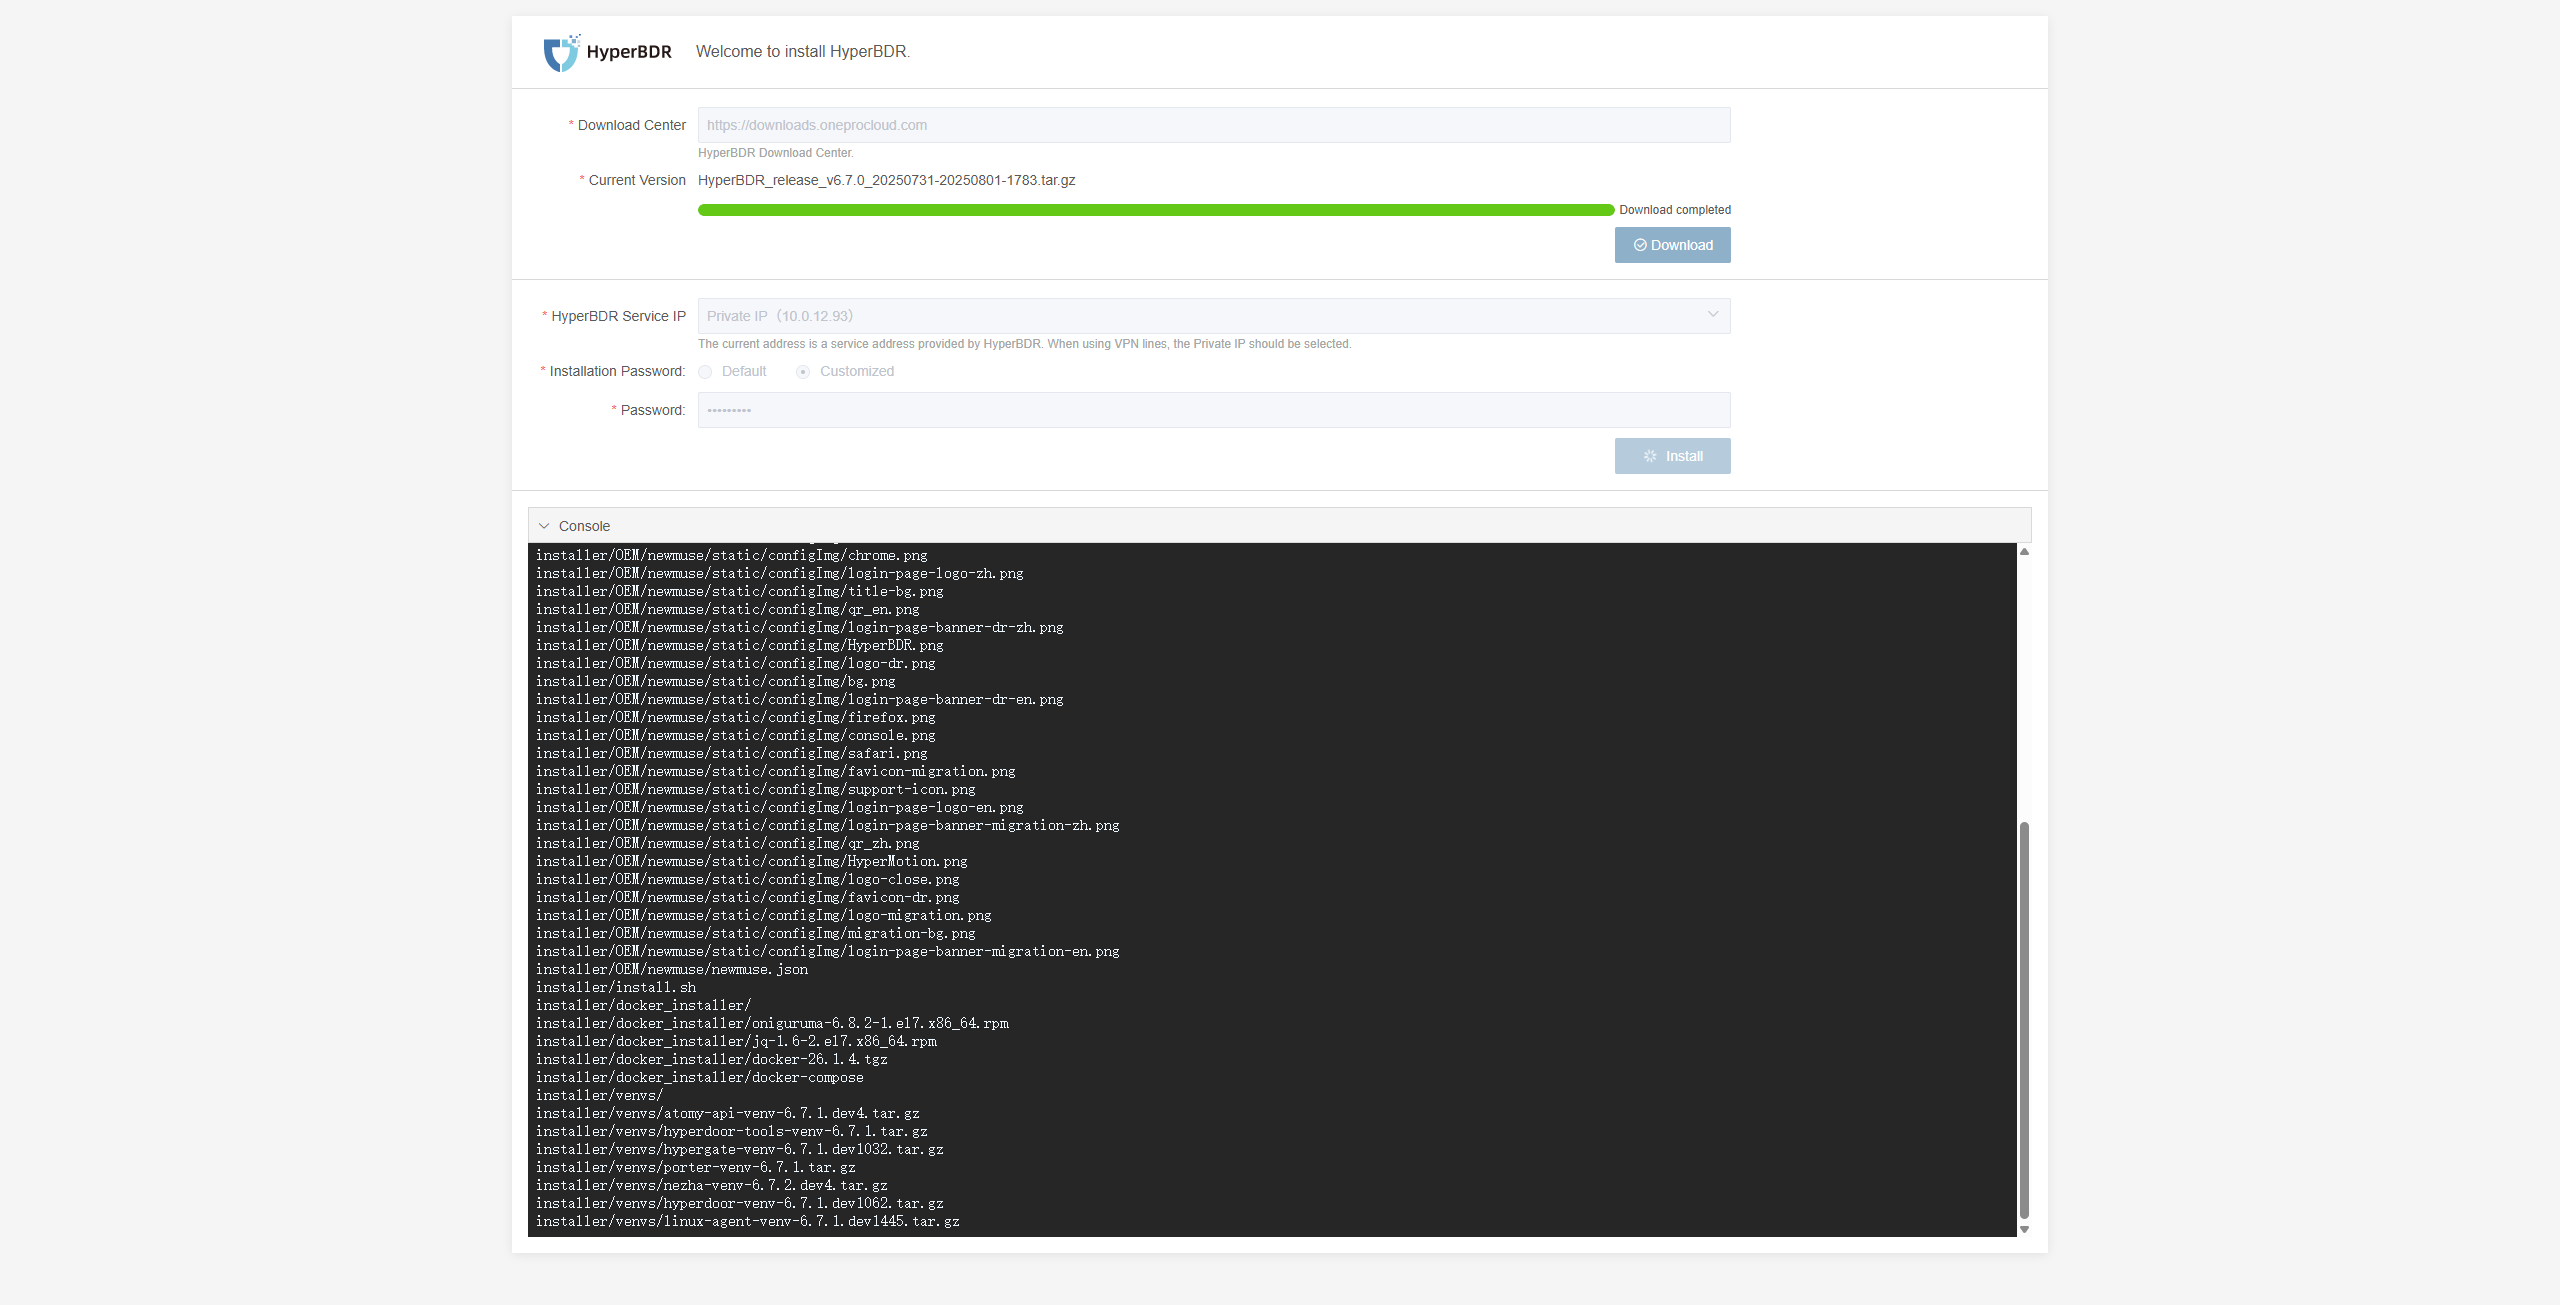The width and height of the screenshot is (2560, 1305).
Task: Collapse the Console panel chevron
Action: (544, 526)
